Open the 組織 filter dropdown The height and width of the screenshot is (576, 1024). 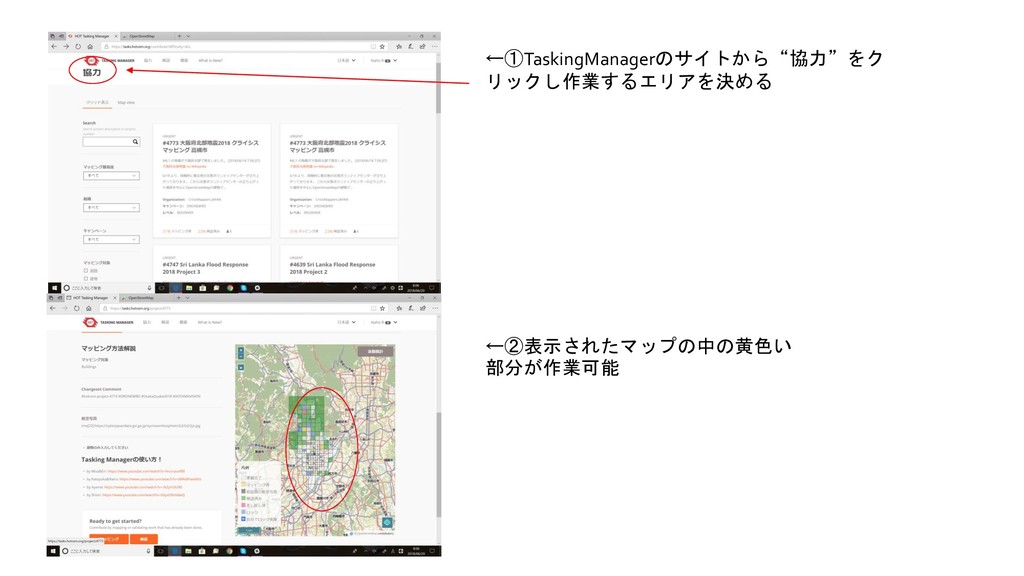[x=111, y=208]
